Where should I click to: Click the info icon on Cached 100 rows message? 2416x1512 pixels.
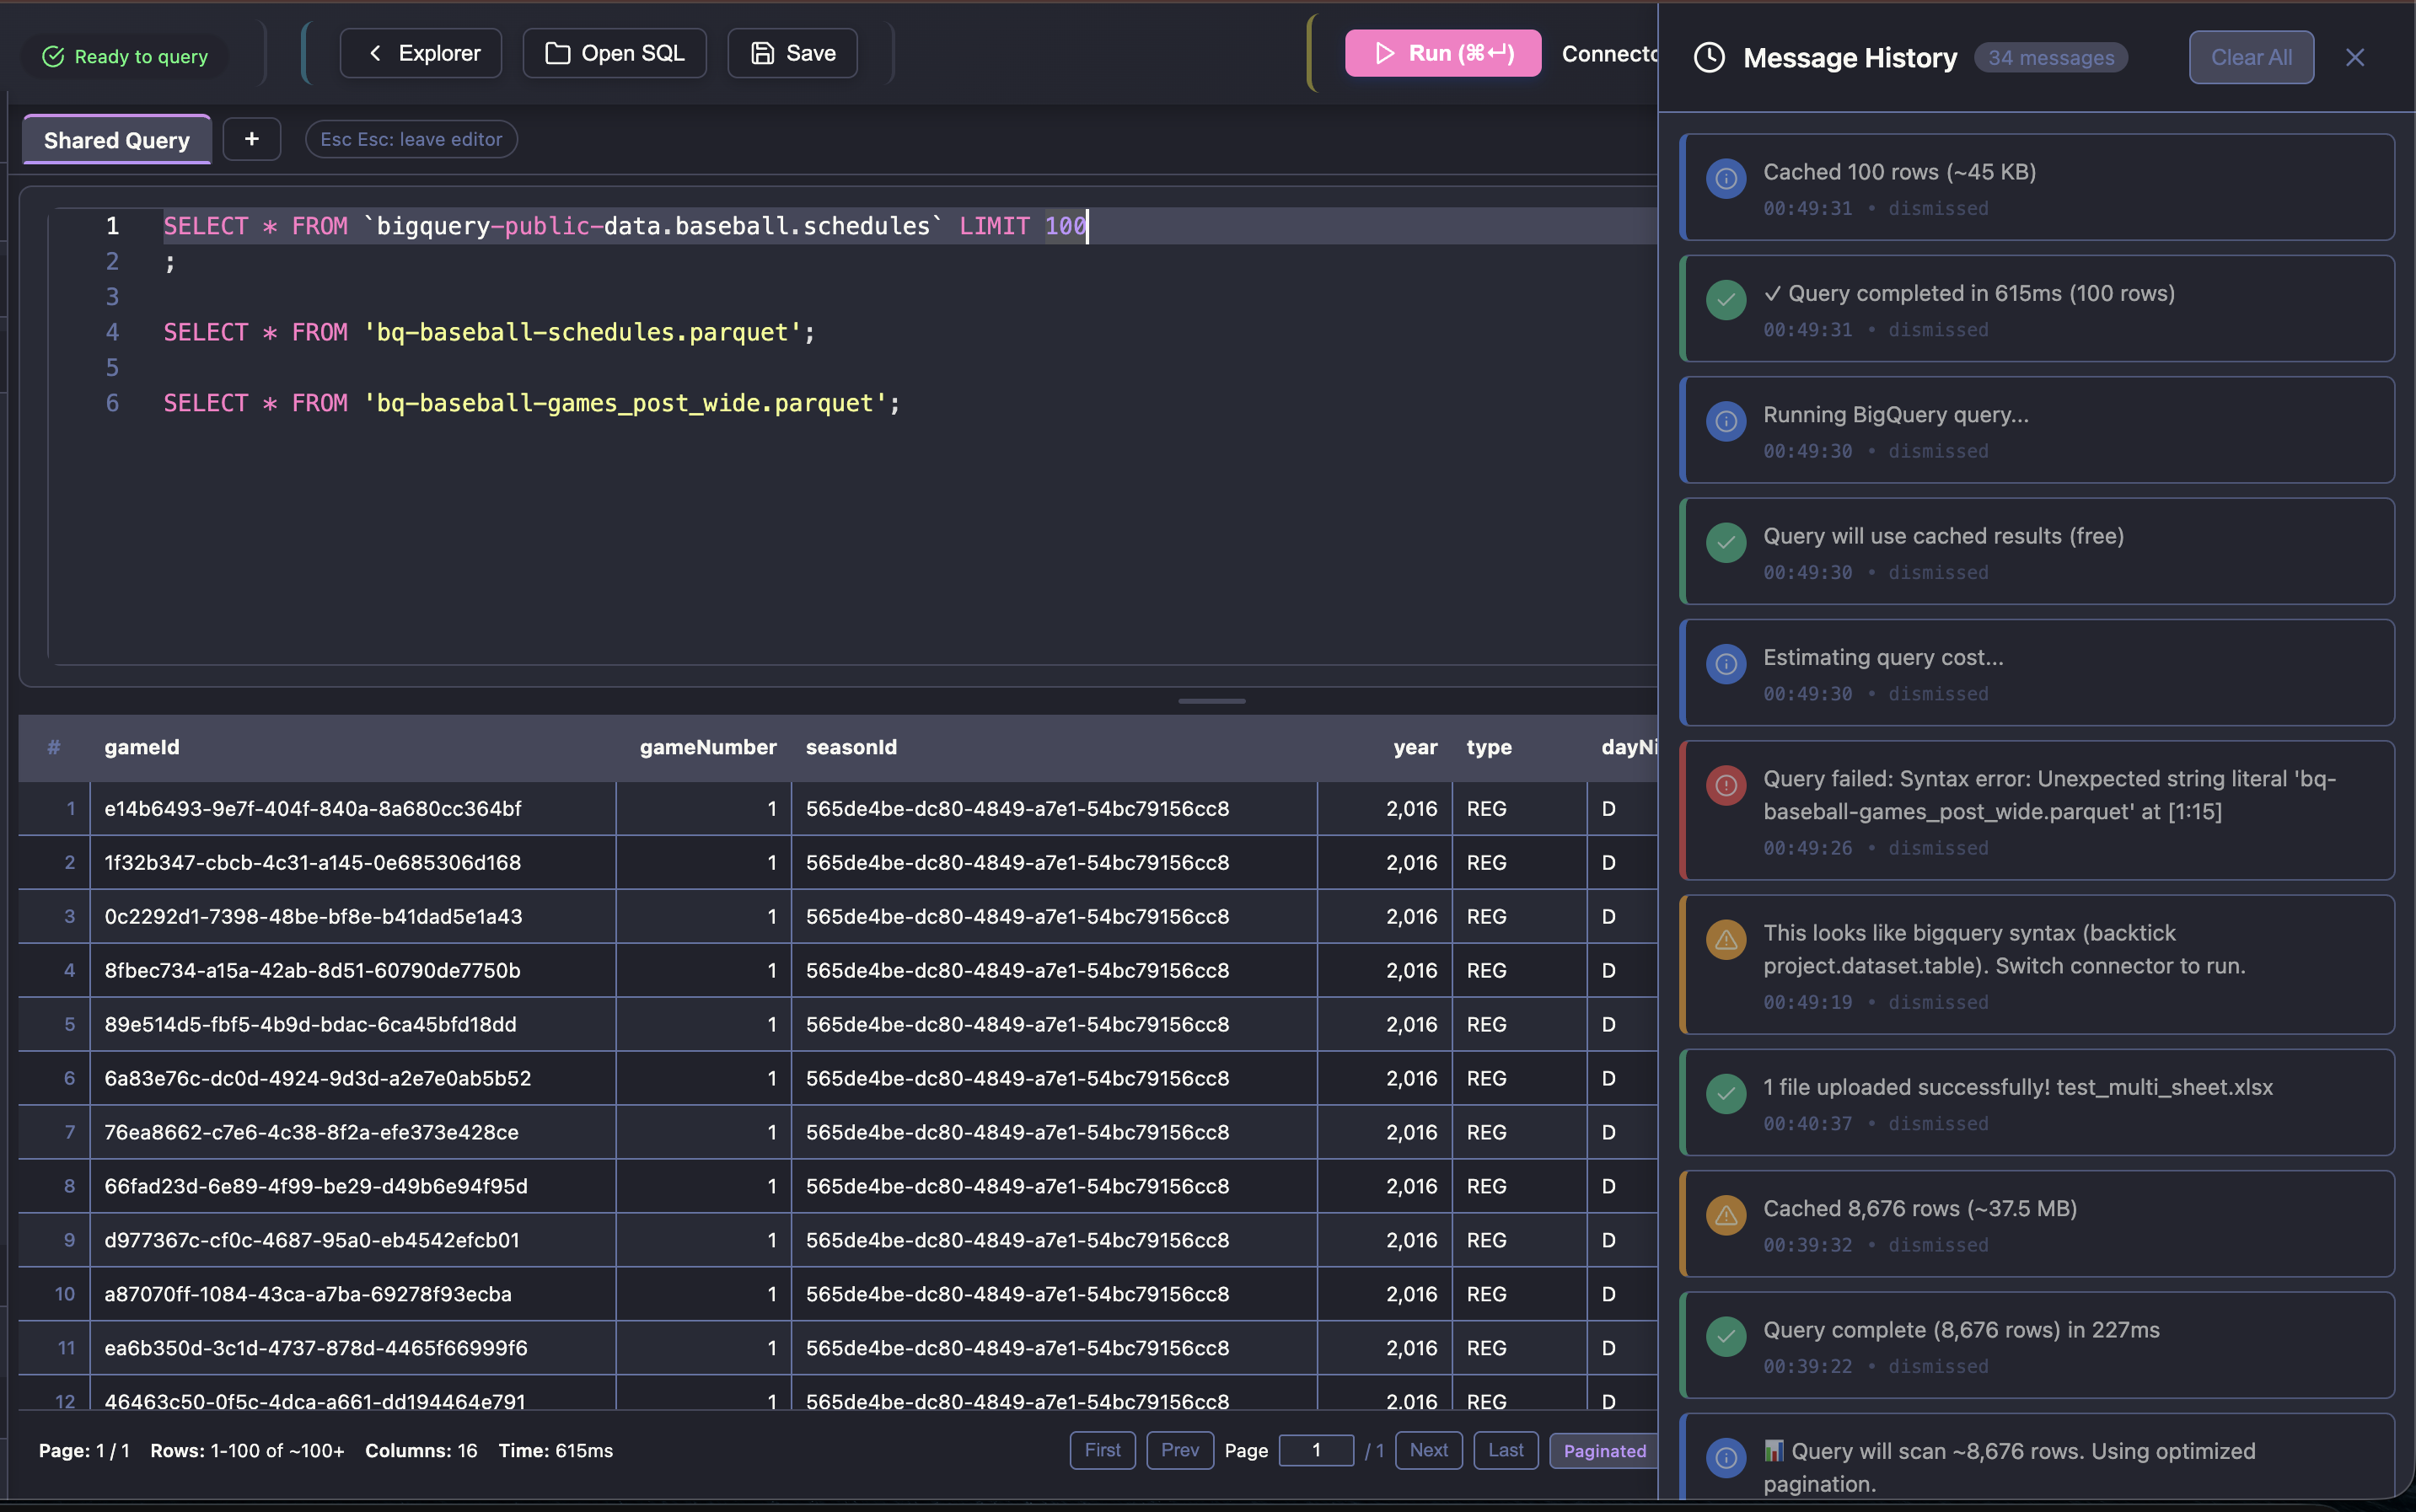1726,179
